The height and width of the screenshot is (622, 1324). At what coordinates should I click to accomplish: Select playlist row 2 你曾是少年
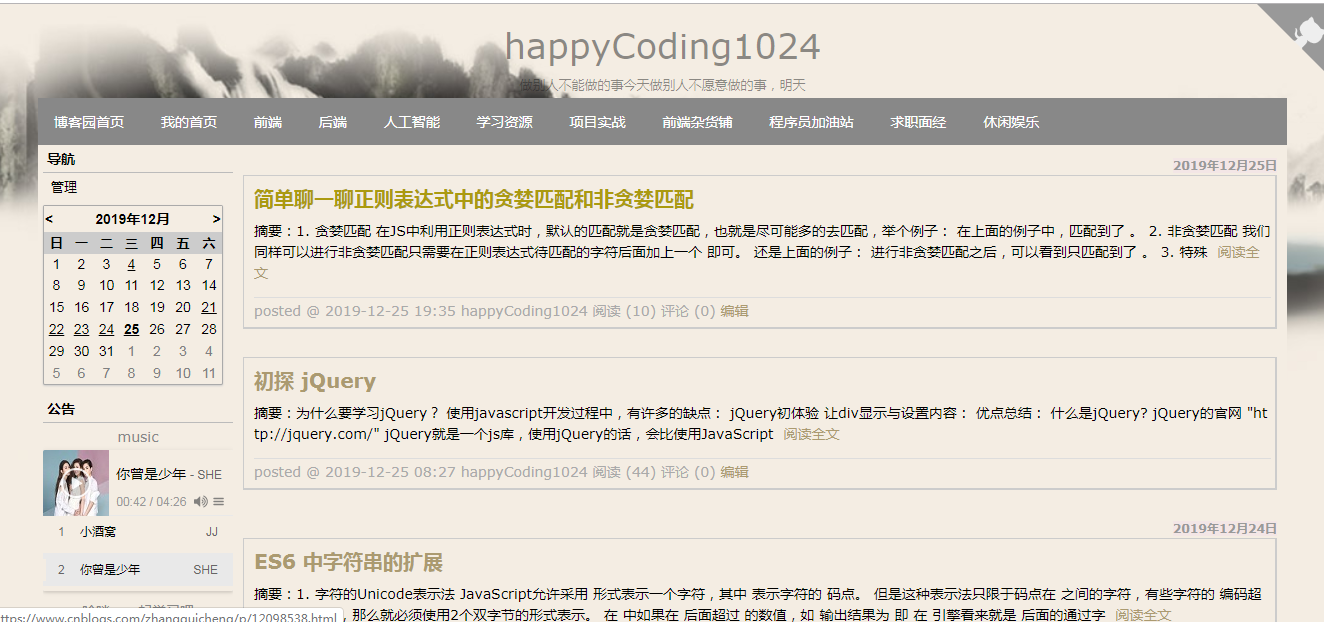(x=138, y=569)
